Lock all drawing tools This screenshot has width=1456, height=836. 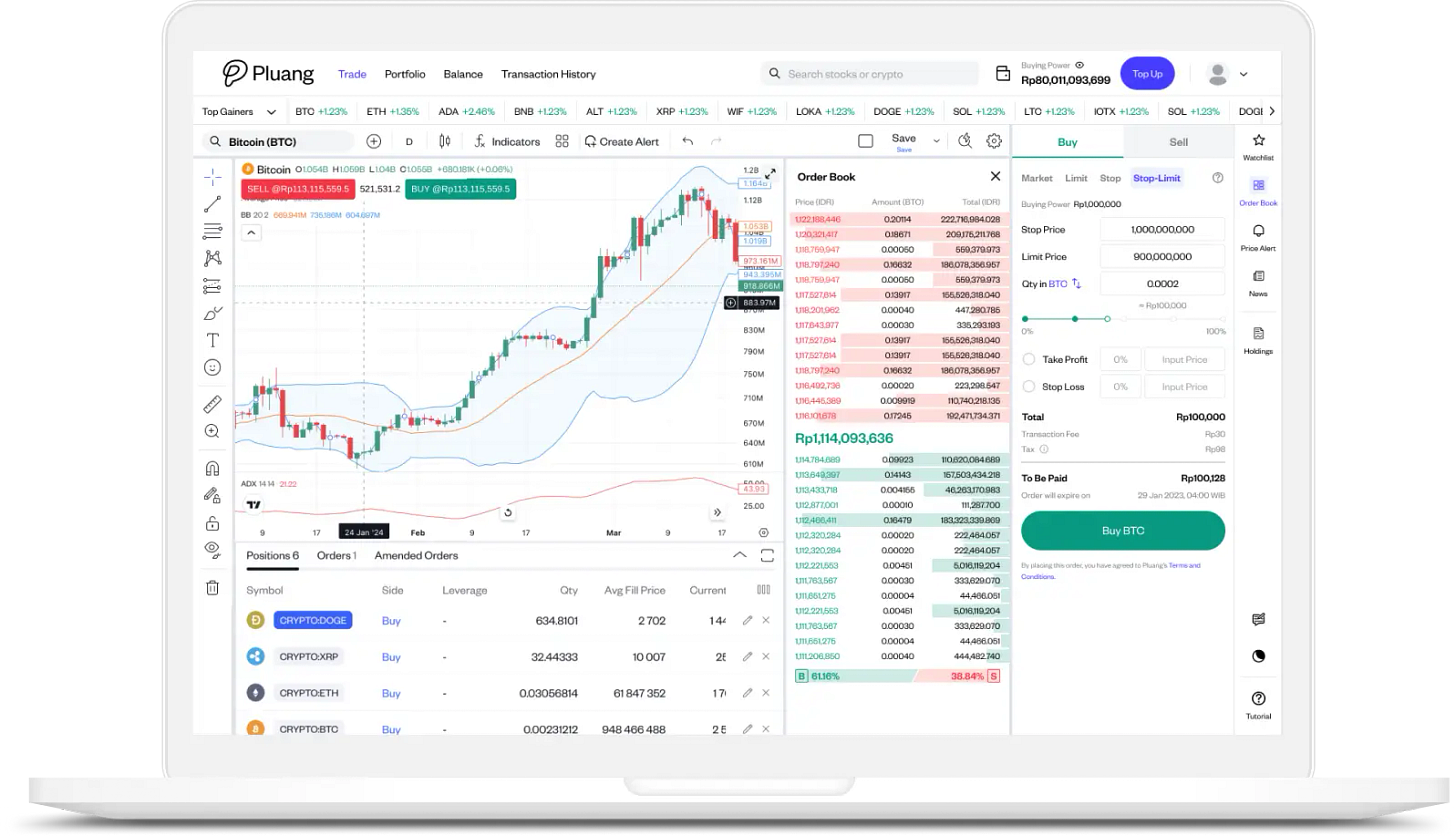tap(212, 523)
